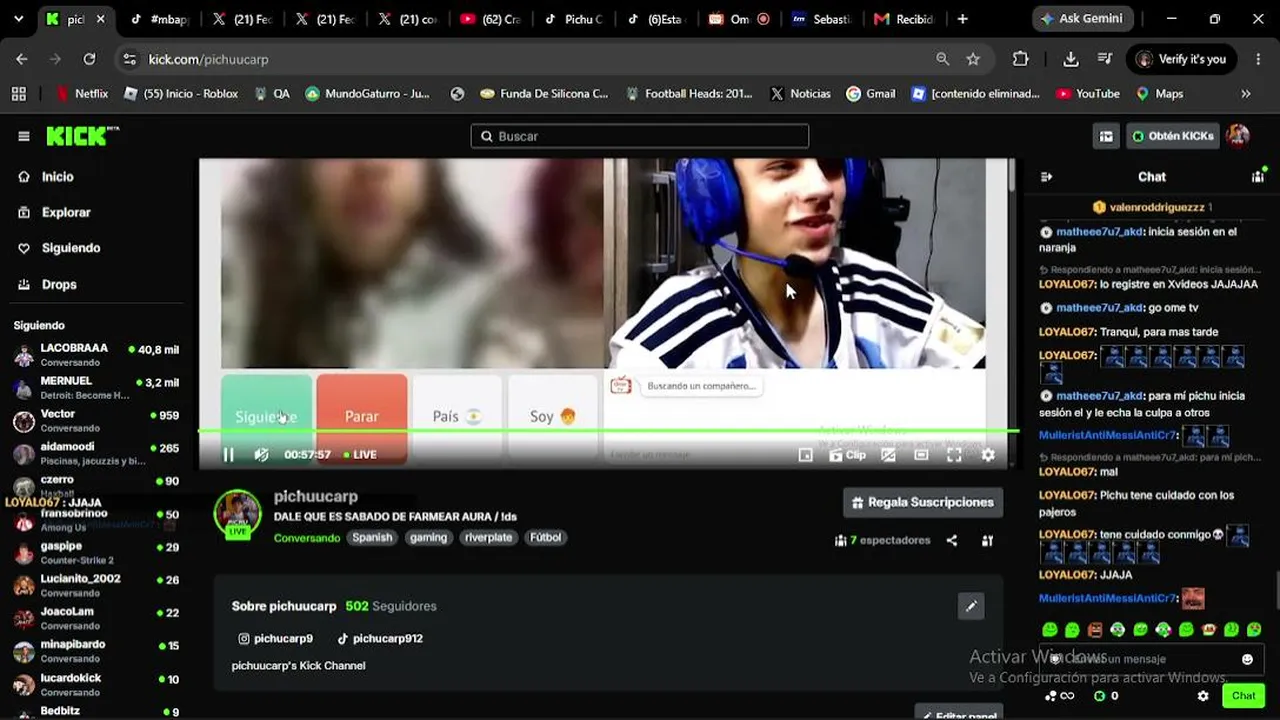
Task: Open pichuucarp9 Instagram link
Action: pos(275,639)
